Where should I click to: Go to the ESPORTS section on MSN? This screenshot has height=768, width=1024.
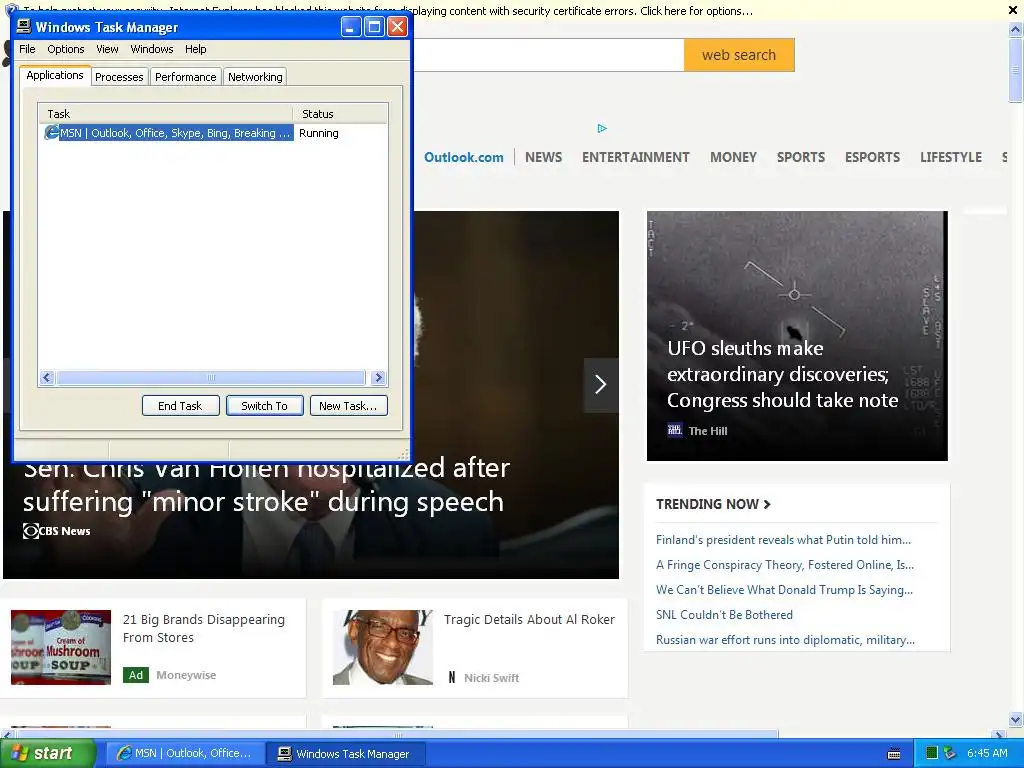(x=872, y=157)
